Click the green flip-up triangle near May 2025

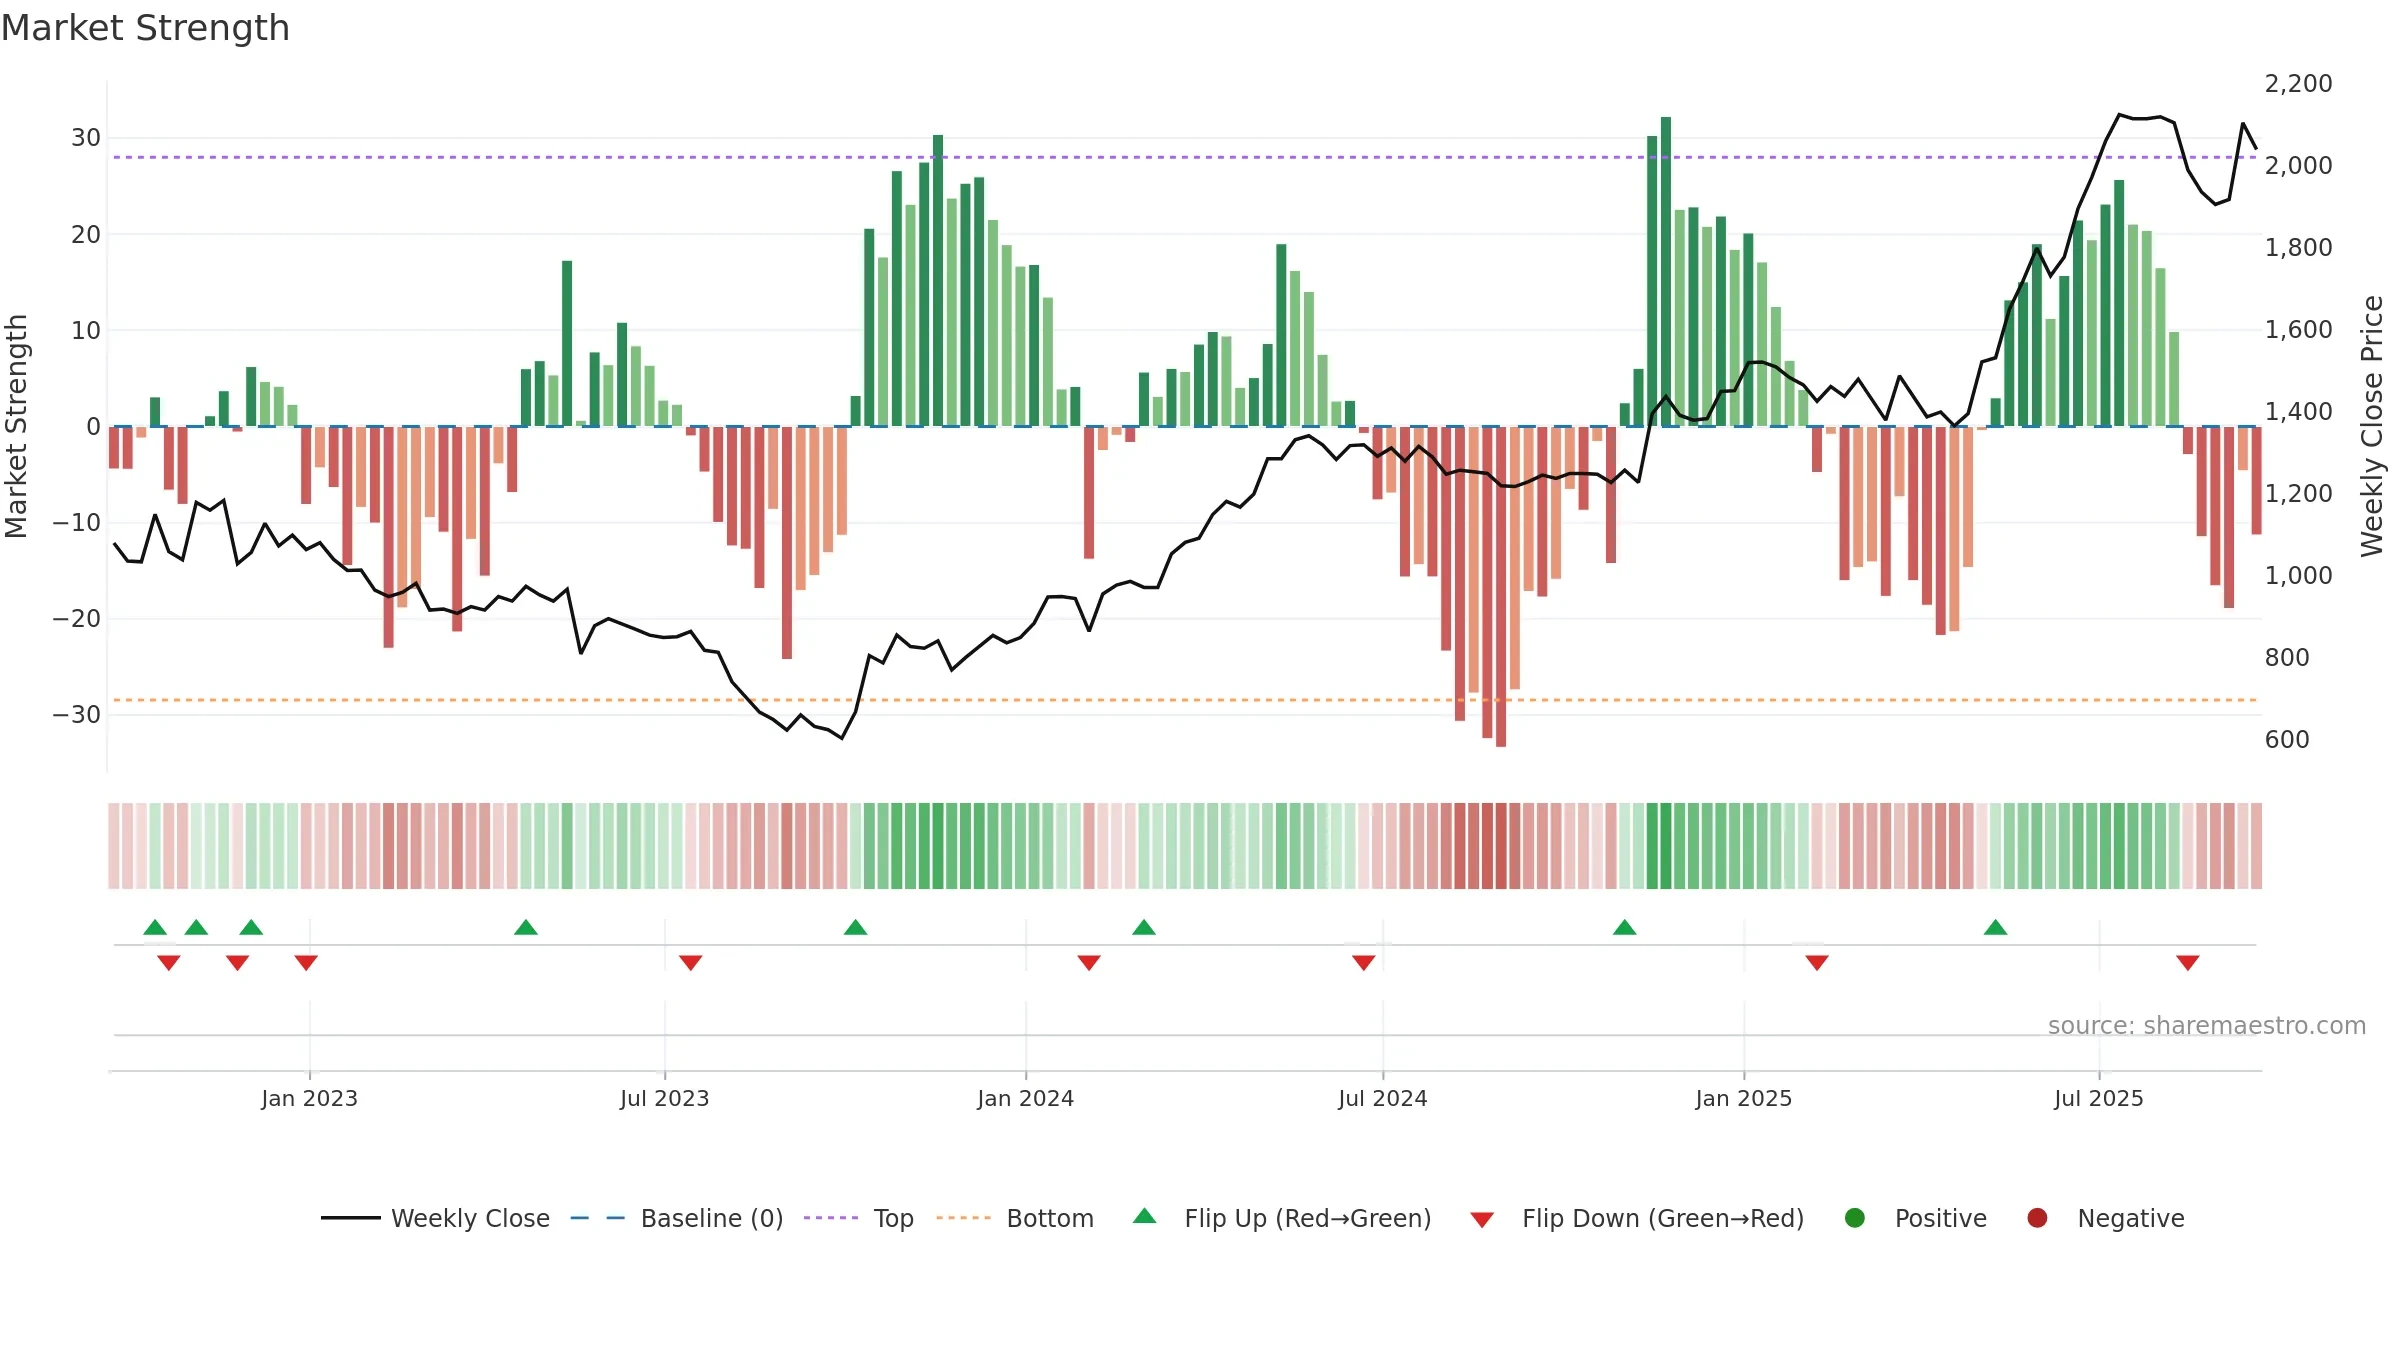point(1996,928)
